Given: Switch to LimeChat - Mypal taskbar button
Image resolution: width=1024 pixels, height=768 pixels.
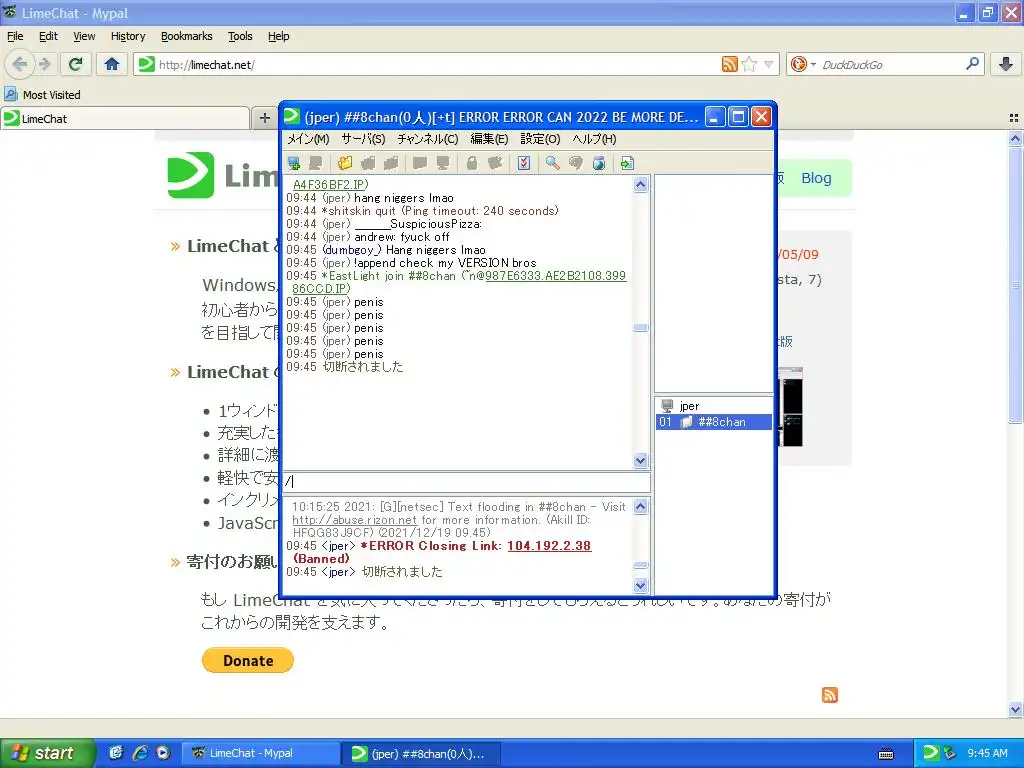Looking at the screenshot, I should (x=259, y=753).
